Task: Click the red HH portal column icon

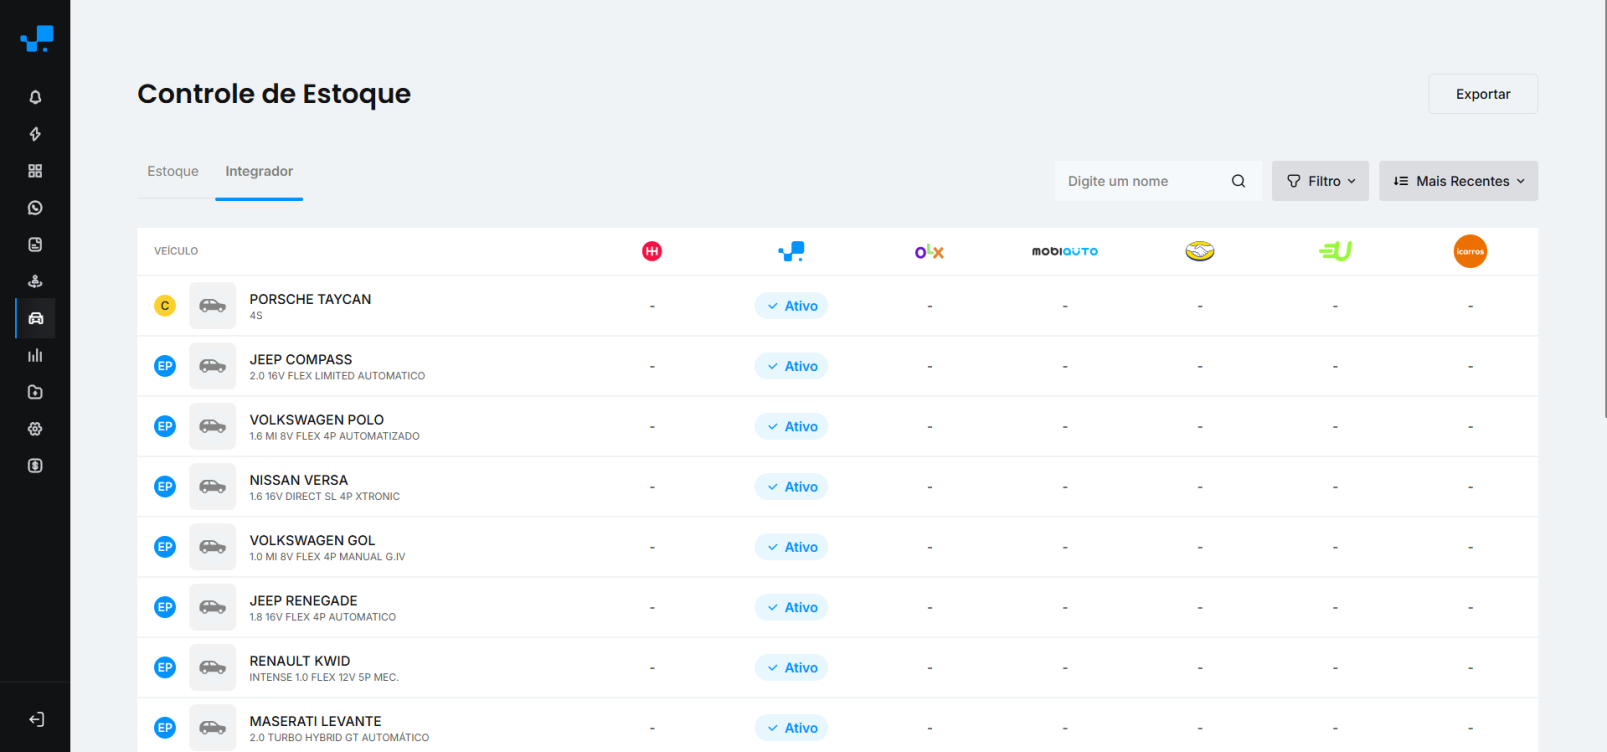Action: pyautogui.click(x=652, y=251)
